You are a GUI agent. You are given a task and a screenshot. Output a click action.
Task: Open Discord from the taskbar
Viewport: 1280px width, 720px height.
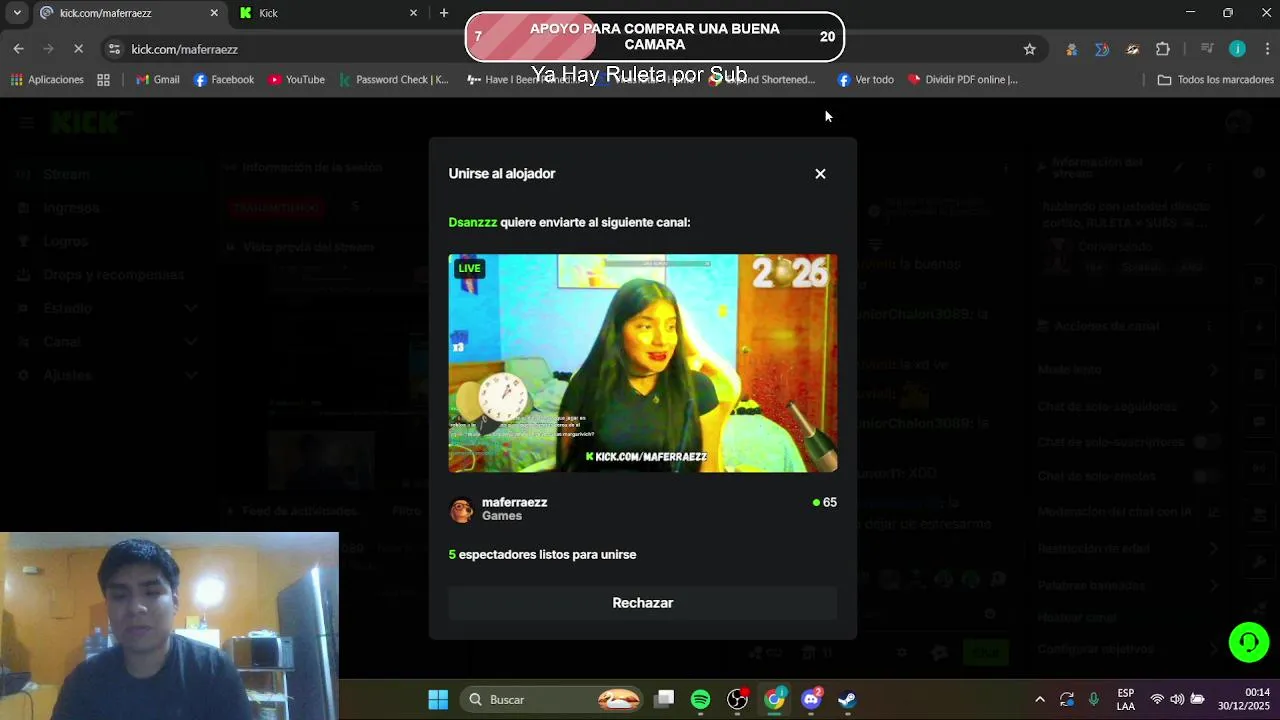811,699
